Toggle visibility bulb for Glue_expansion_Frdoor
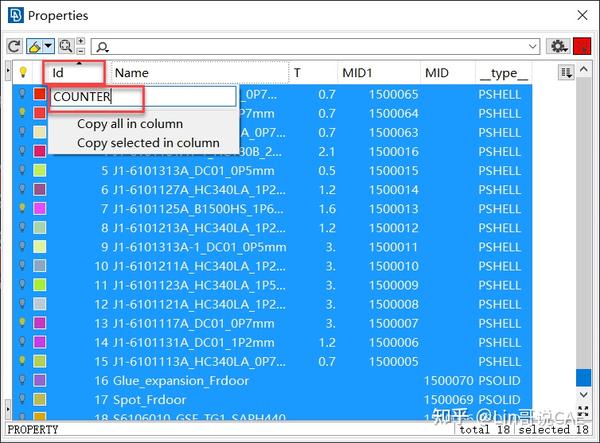This screenshot has width=600, height=443. tap(22, 380)
